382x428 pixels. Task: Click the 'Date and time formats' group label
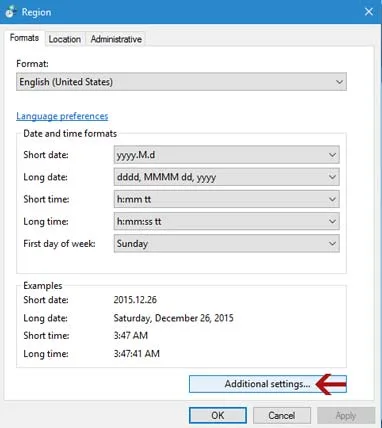click(x=70, y=134)
